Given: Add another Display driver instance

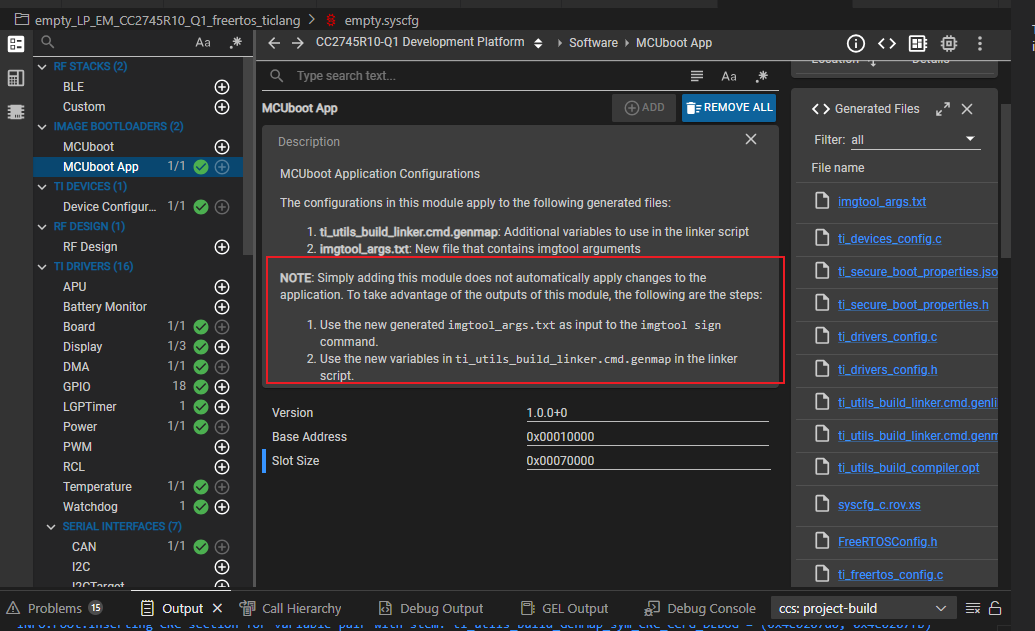Looking at the screenshot, I should [x=222, y=347].
